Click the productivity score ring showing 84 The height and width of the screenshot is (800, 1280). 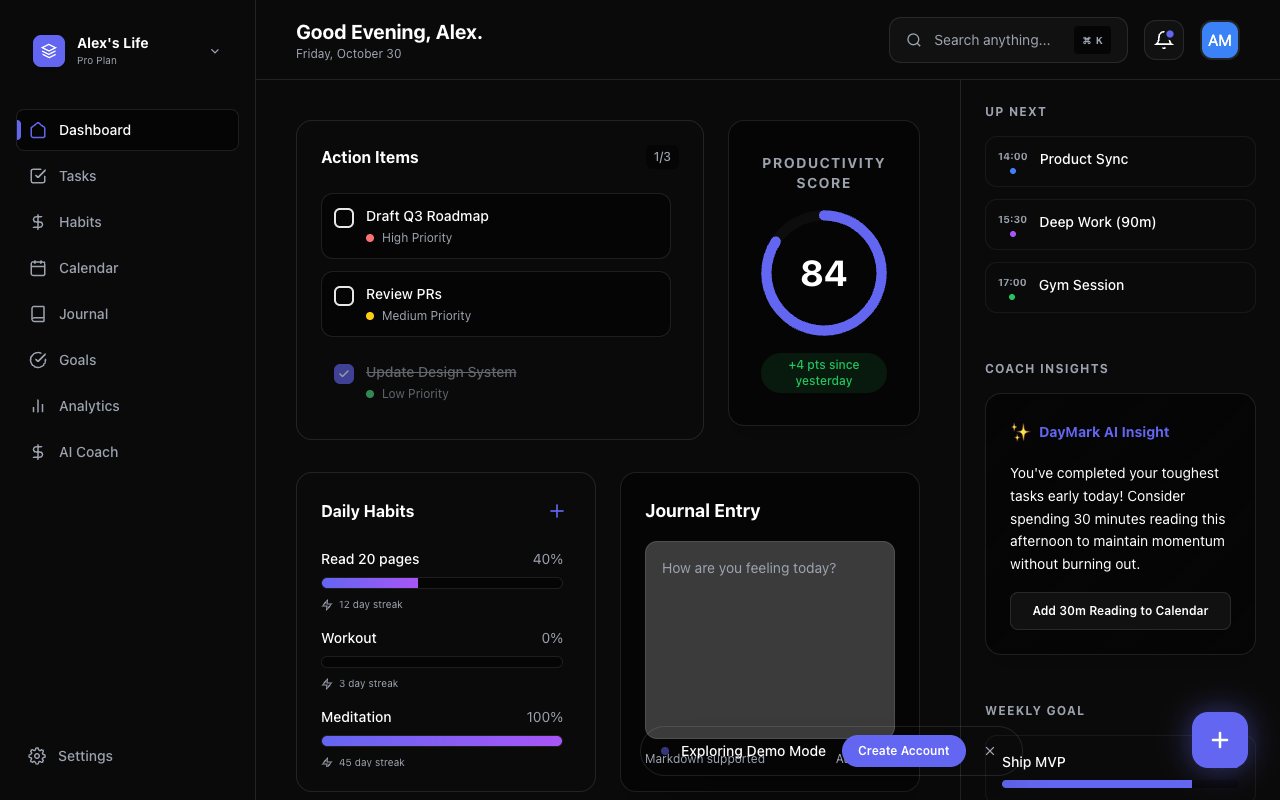click(824, 273)
